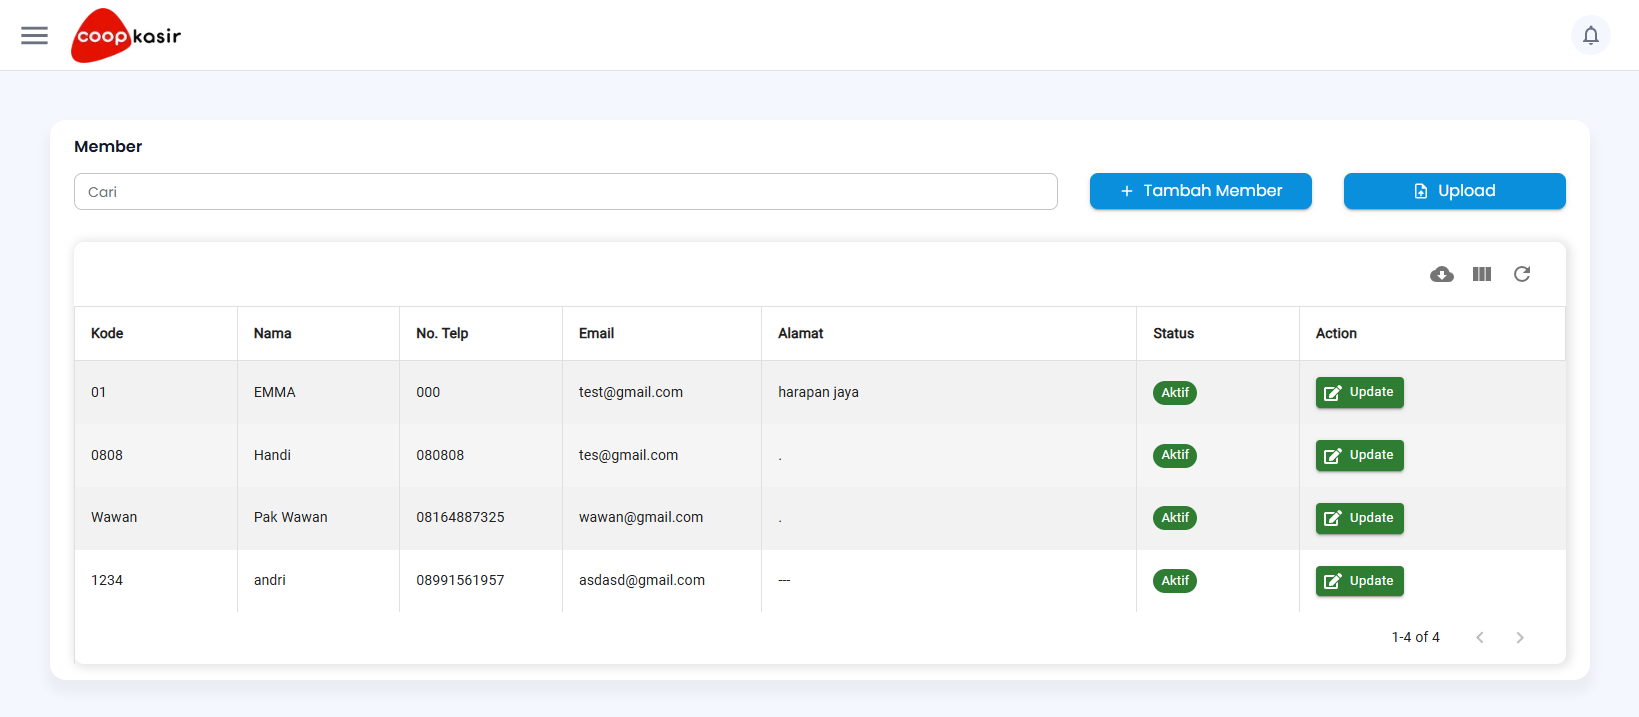Click the Status column header

pyautogui.click(x=1173, y=334)
